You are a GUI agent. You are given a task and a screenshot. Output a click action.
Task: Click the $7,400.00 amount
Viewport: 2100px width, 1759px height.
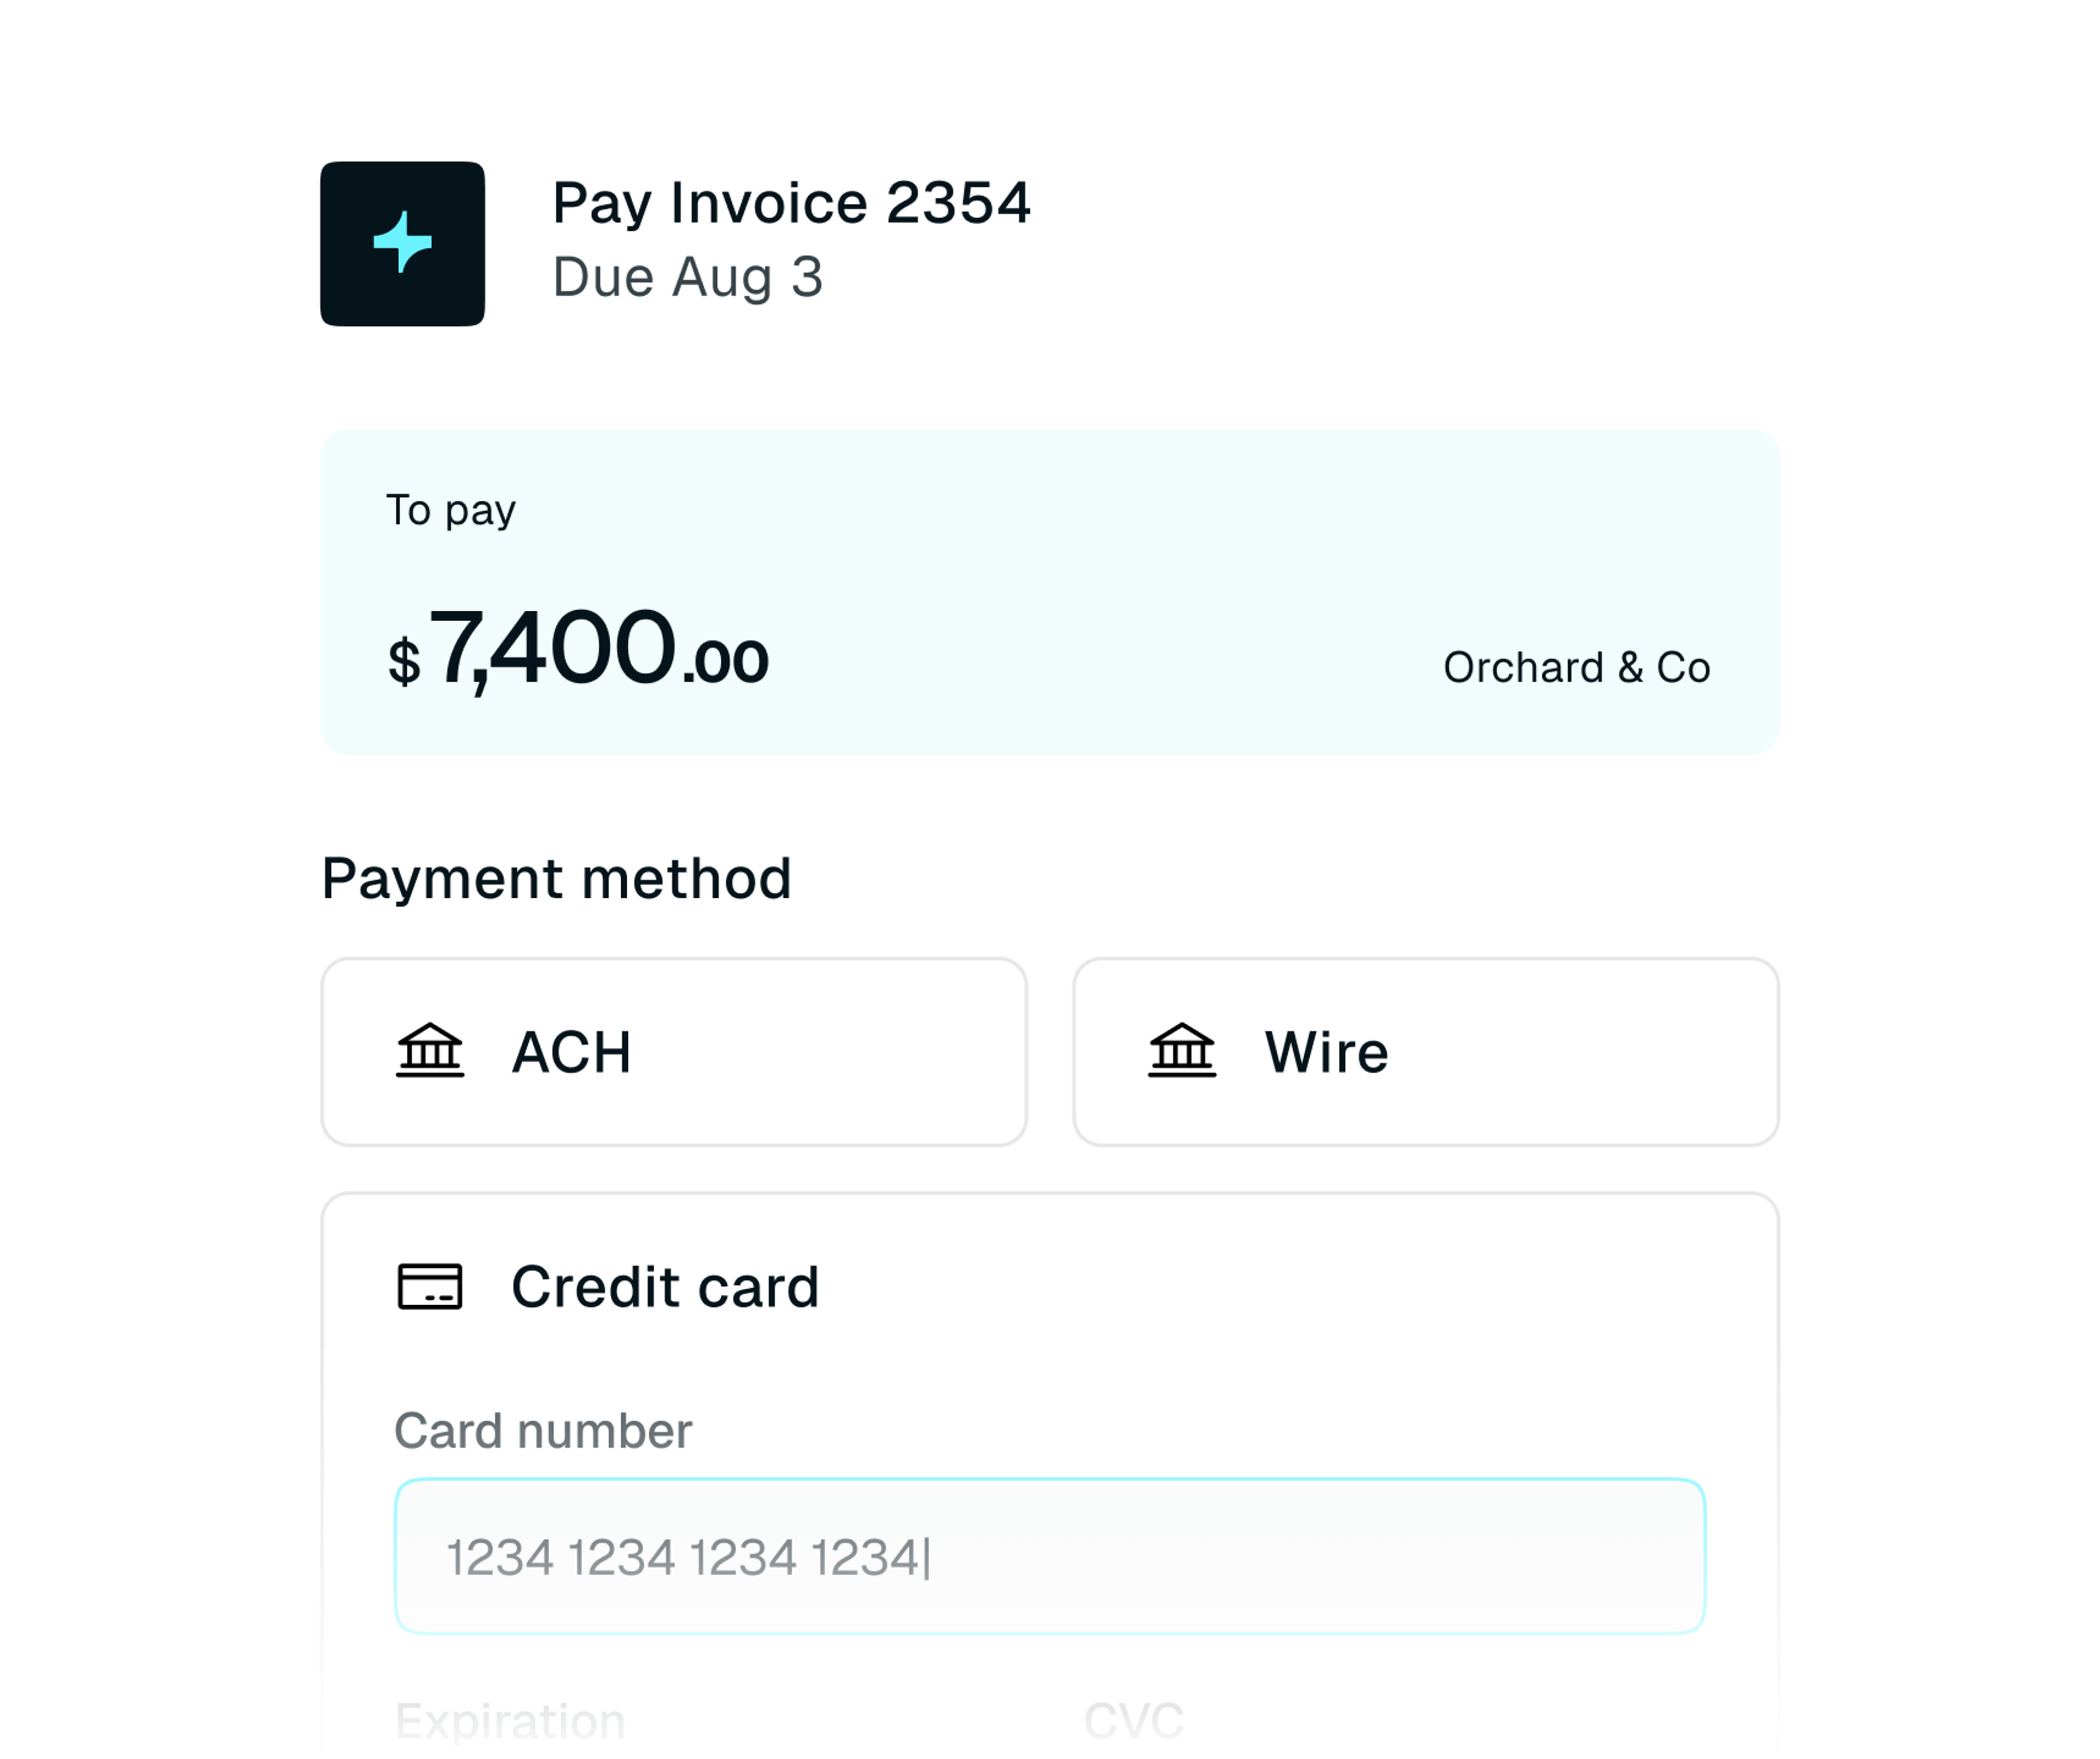[x=578, y=650]
